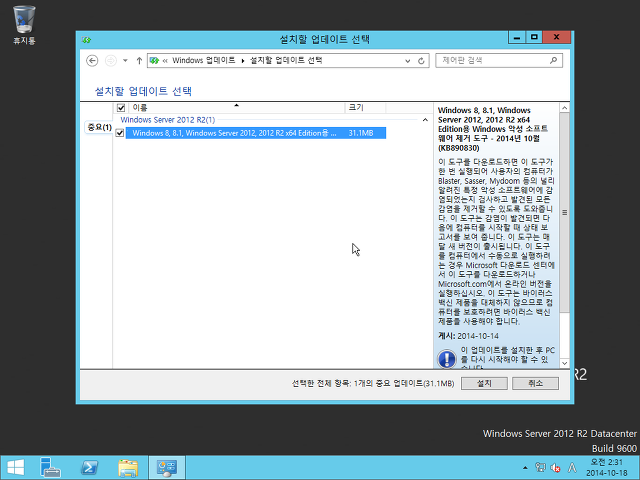This screenshot has height=480, width=640.
Task: Open the Recycle Bin on the desktop
Action: tap(24, 24)
